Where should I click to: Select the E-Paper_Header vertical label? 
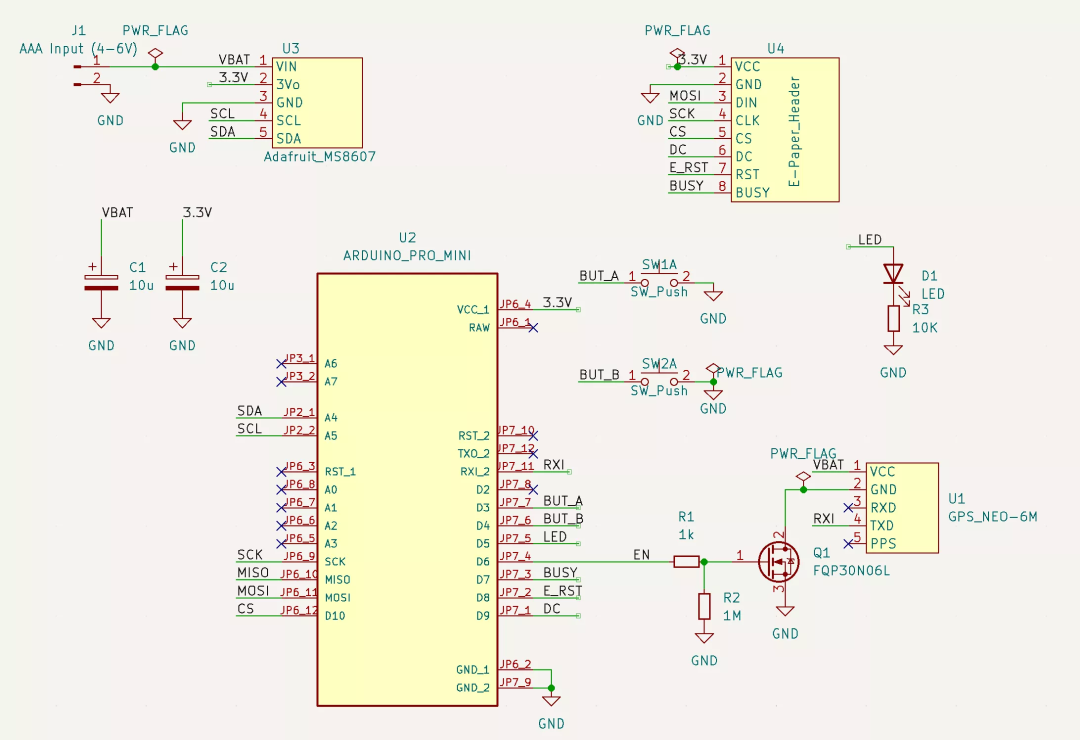point(795,132)
